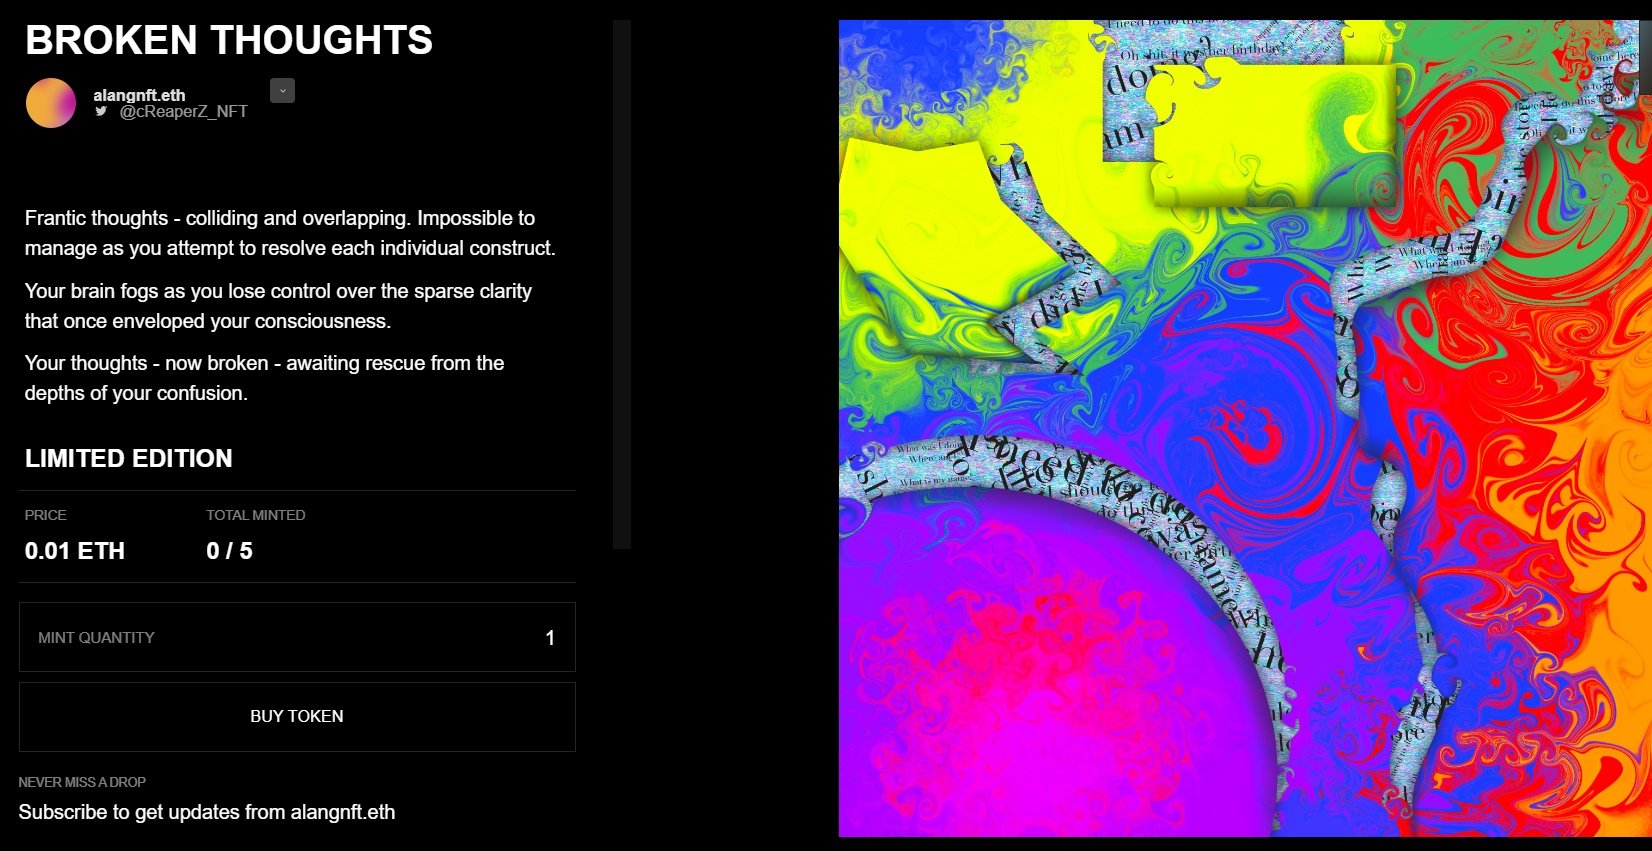Click the NEVER MISS A DROP label
The width and height of the screenshot is (1652, 851).
(x=82, y=782)
